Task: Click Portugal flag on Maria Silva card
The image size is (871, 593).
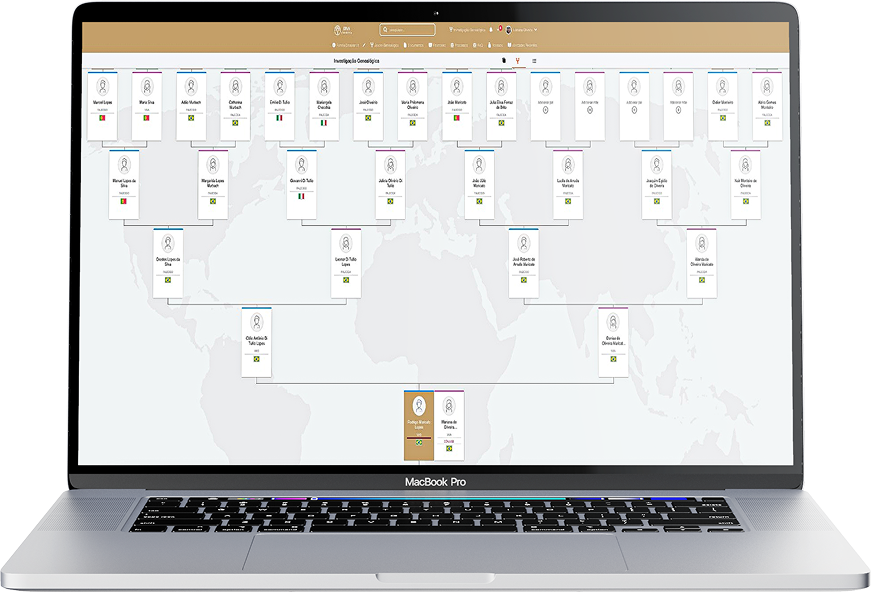Action: (x=147, y=118)
